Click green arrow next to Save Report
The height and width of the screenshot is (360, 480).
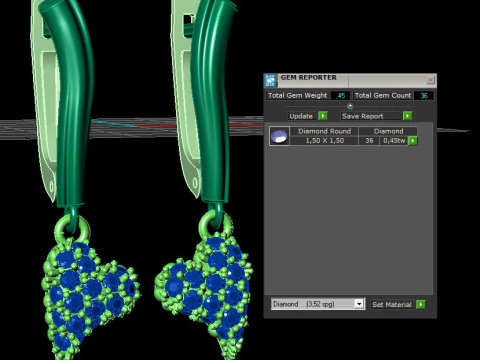407,116
